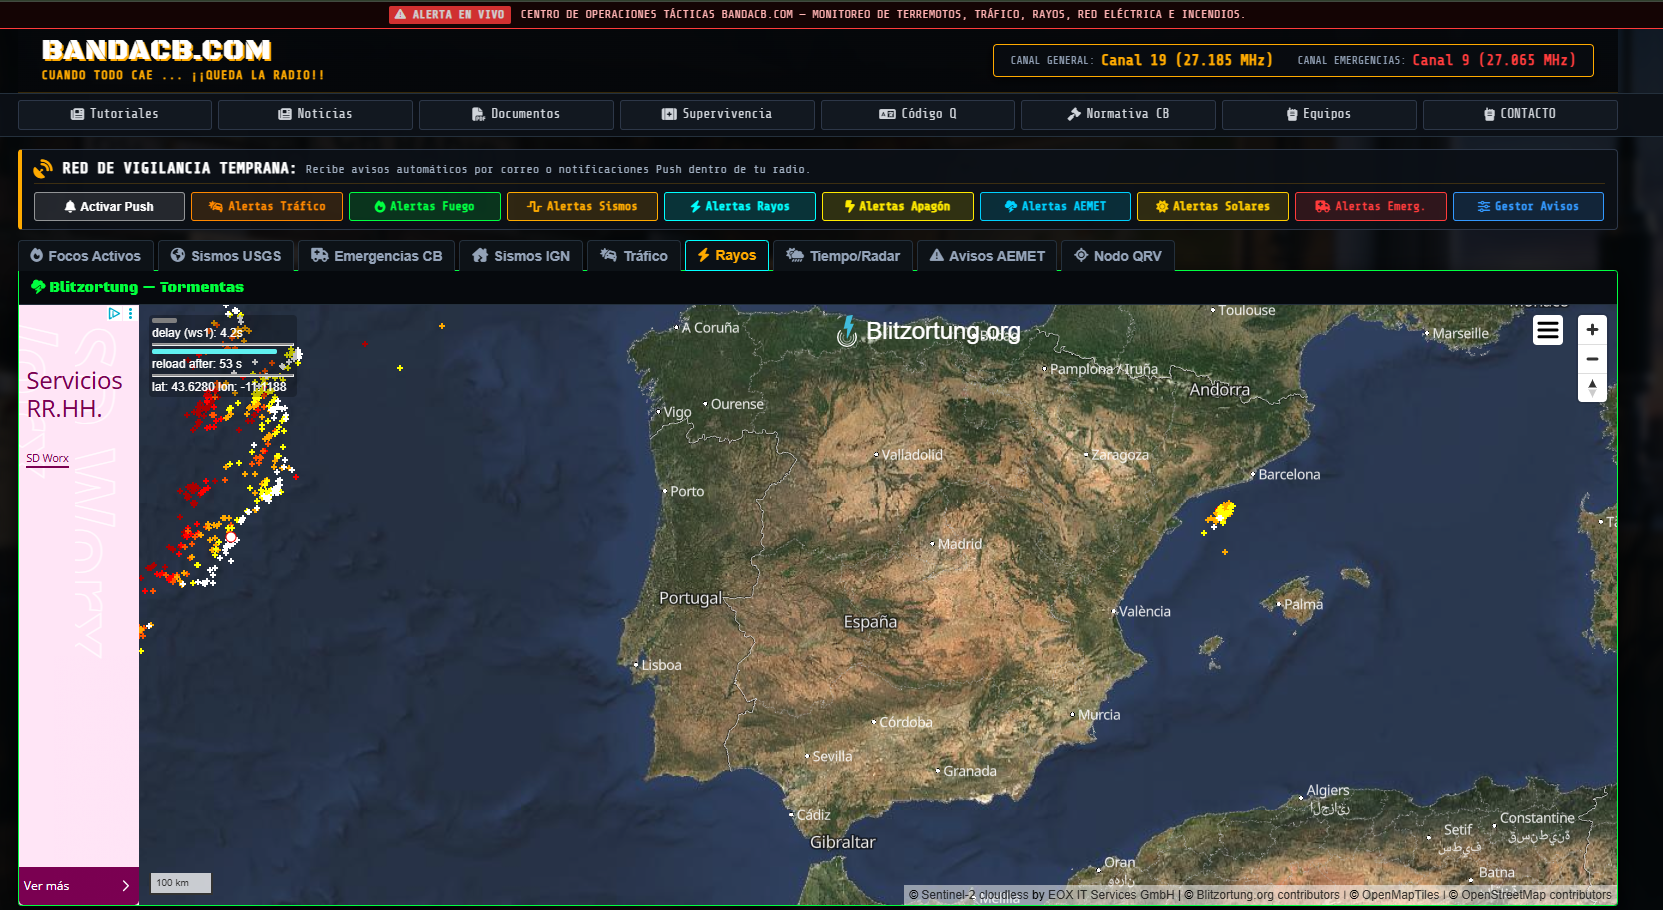This screenshot has width=1663, height=910.
Task: Switch to Tiempo/Radar tab
Action: pyautogui.click(x=844, y=256)
